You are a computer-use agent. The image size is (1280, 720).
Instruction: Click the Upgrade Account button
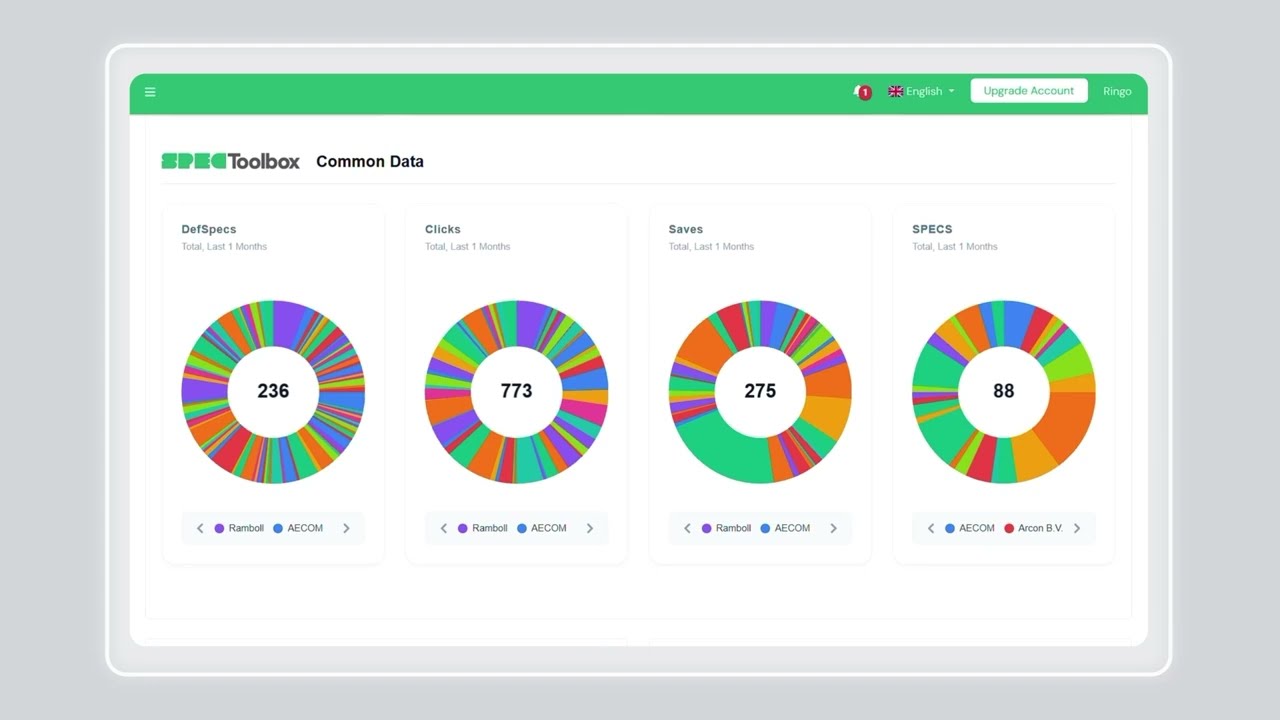[1028, 91]
